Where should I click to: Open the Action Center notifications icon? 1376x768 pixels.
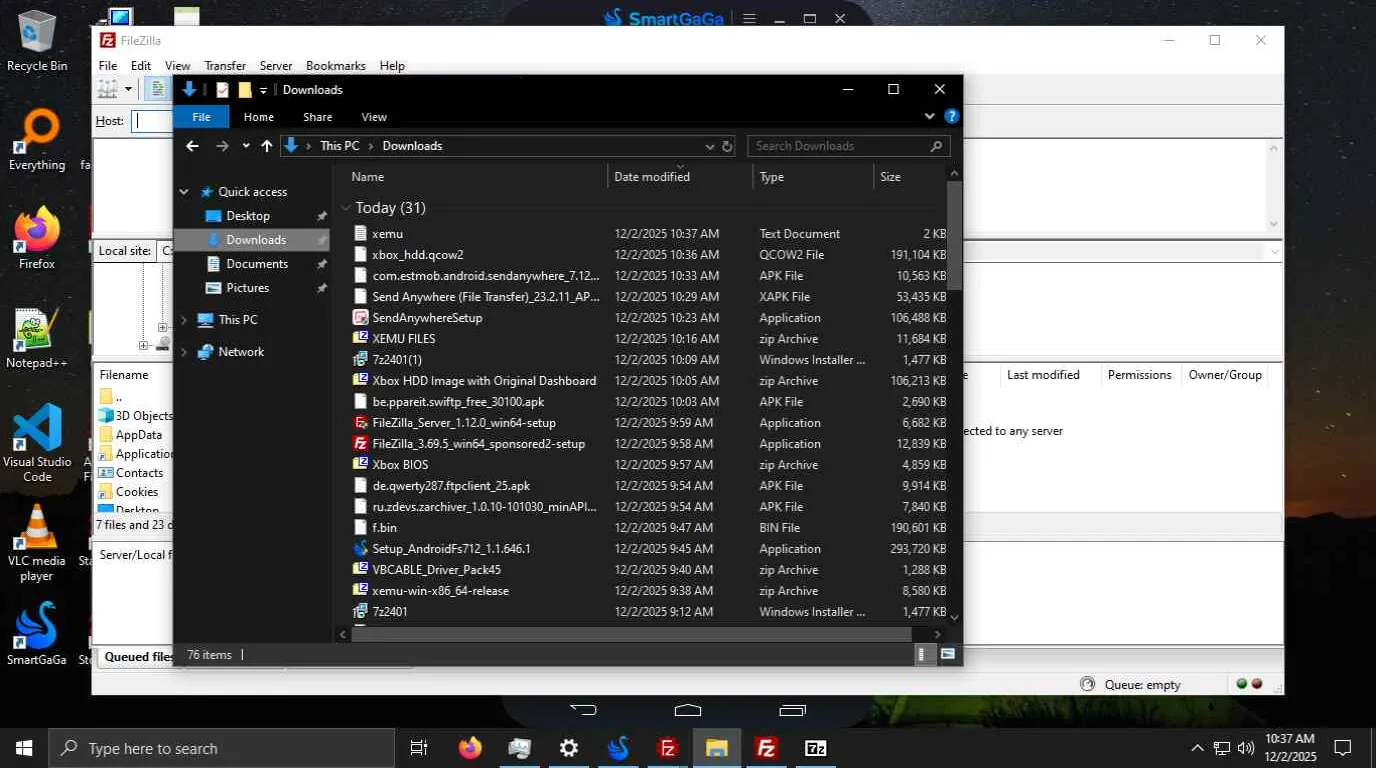(x=1343, y=748)
